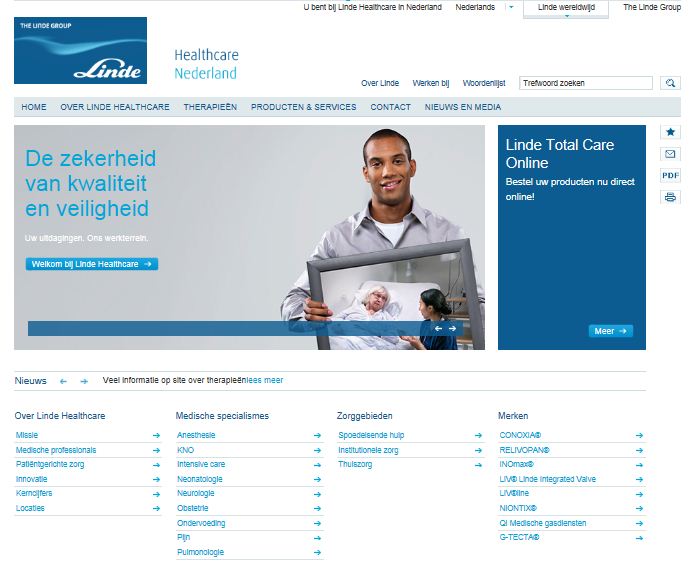Export page using the PDF icon
The width and height of the screenshot is (692, 575).
click(670, 175)
